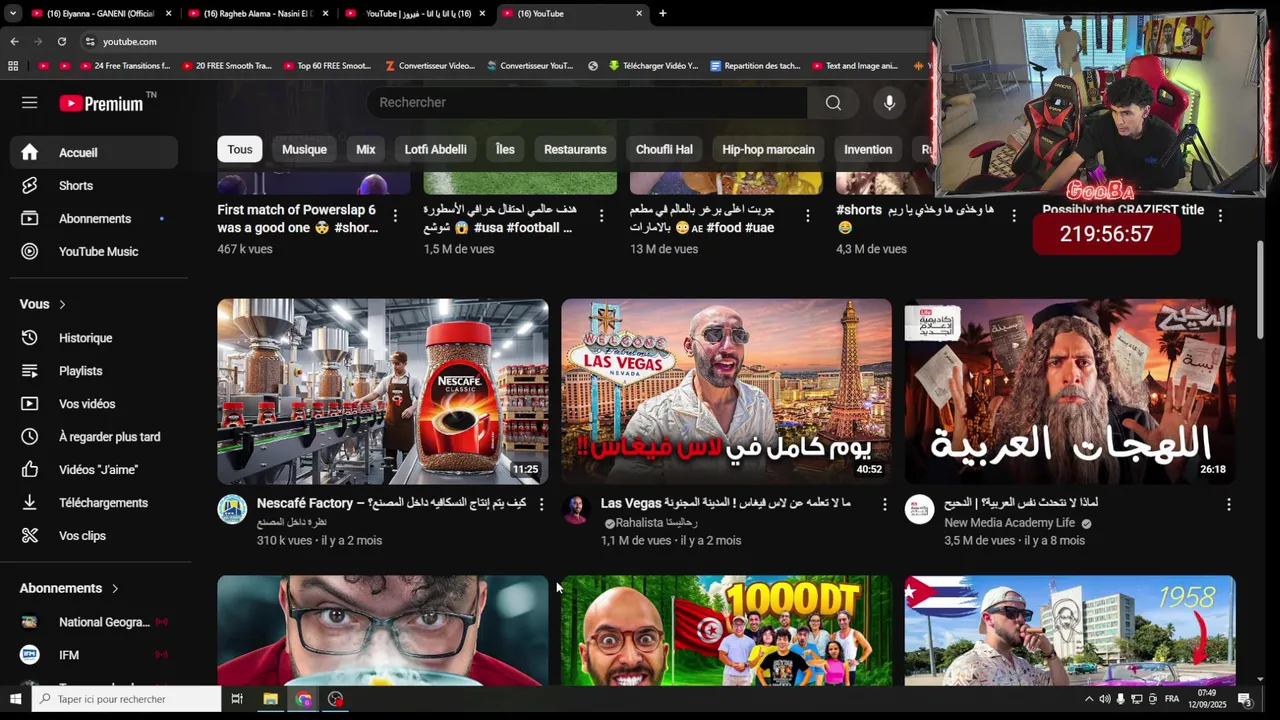Open Task View on the taskbar

pyautogui.click(x=237, y=699)
